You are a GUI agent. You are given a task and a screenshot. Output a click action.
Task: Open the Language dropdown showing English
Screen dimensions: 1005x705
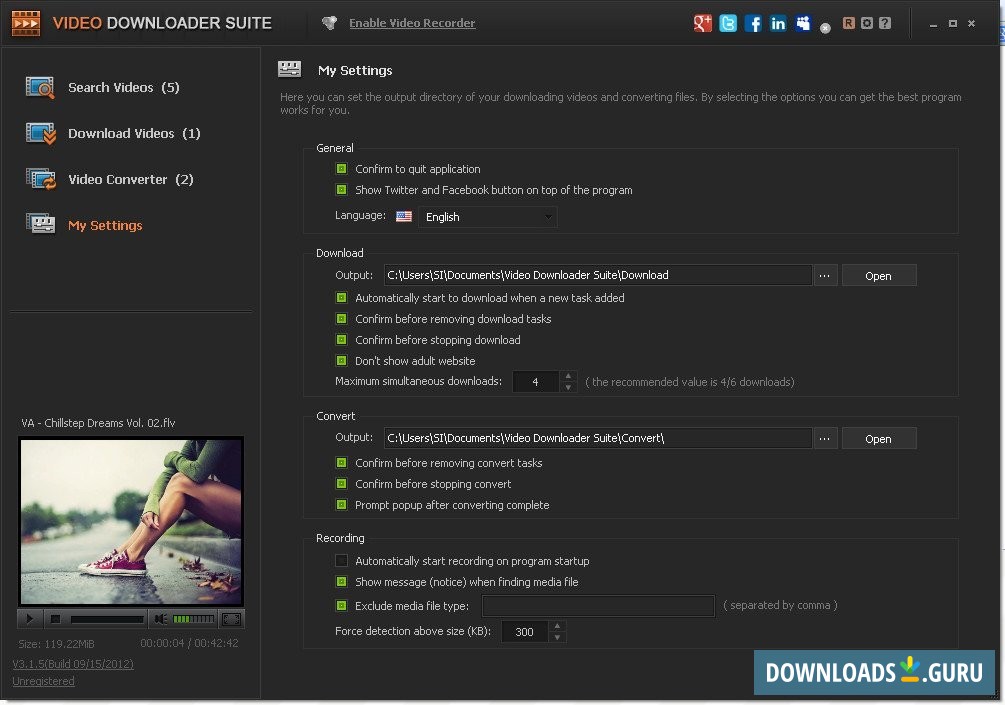pos(487,217)
